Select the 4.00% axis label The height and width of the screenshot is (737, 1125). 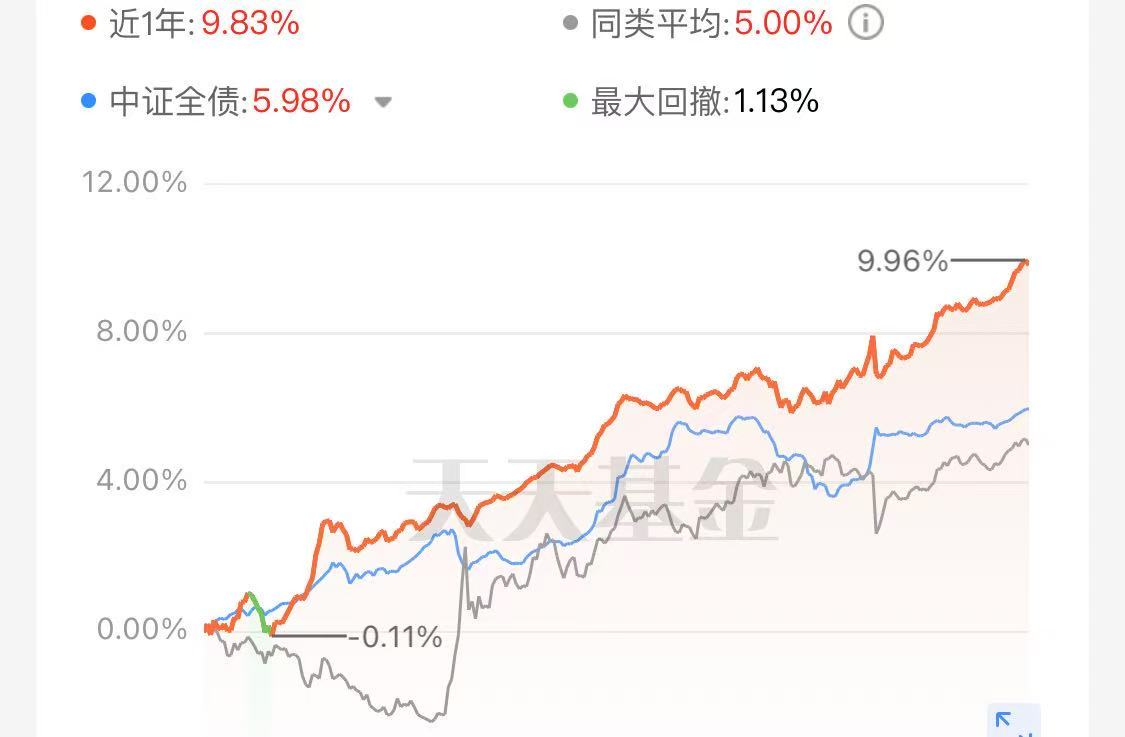tap(141, 480)
